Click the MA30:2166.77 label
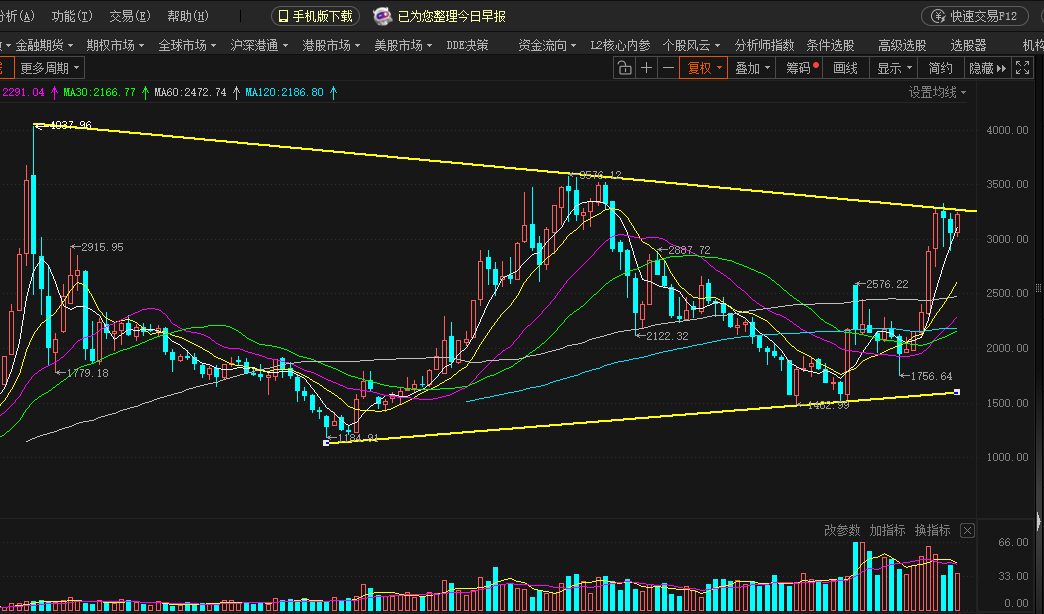The height and width of the screenshot is (614, 1044). [99, 93]
